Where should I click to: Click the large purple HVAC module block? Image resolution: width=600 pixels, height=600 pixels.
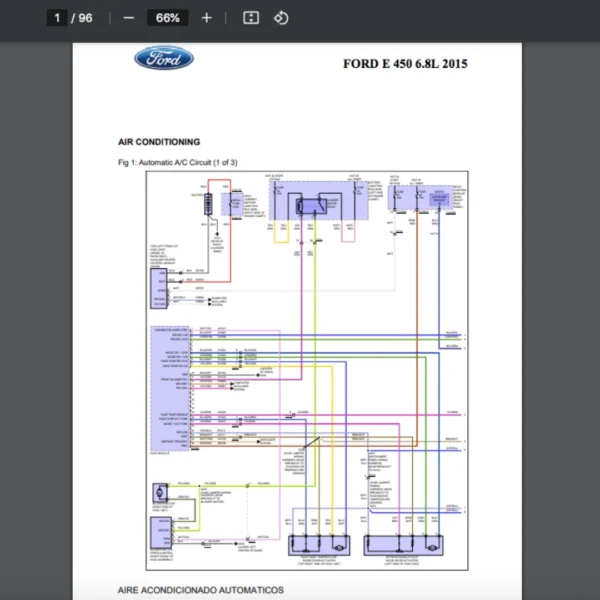click(x=160, y=385)
